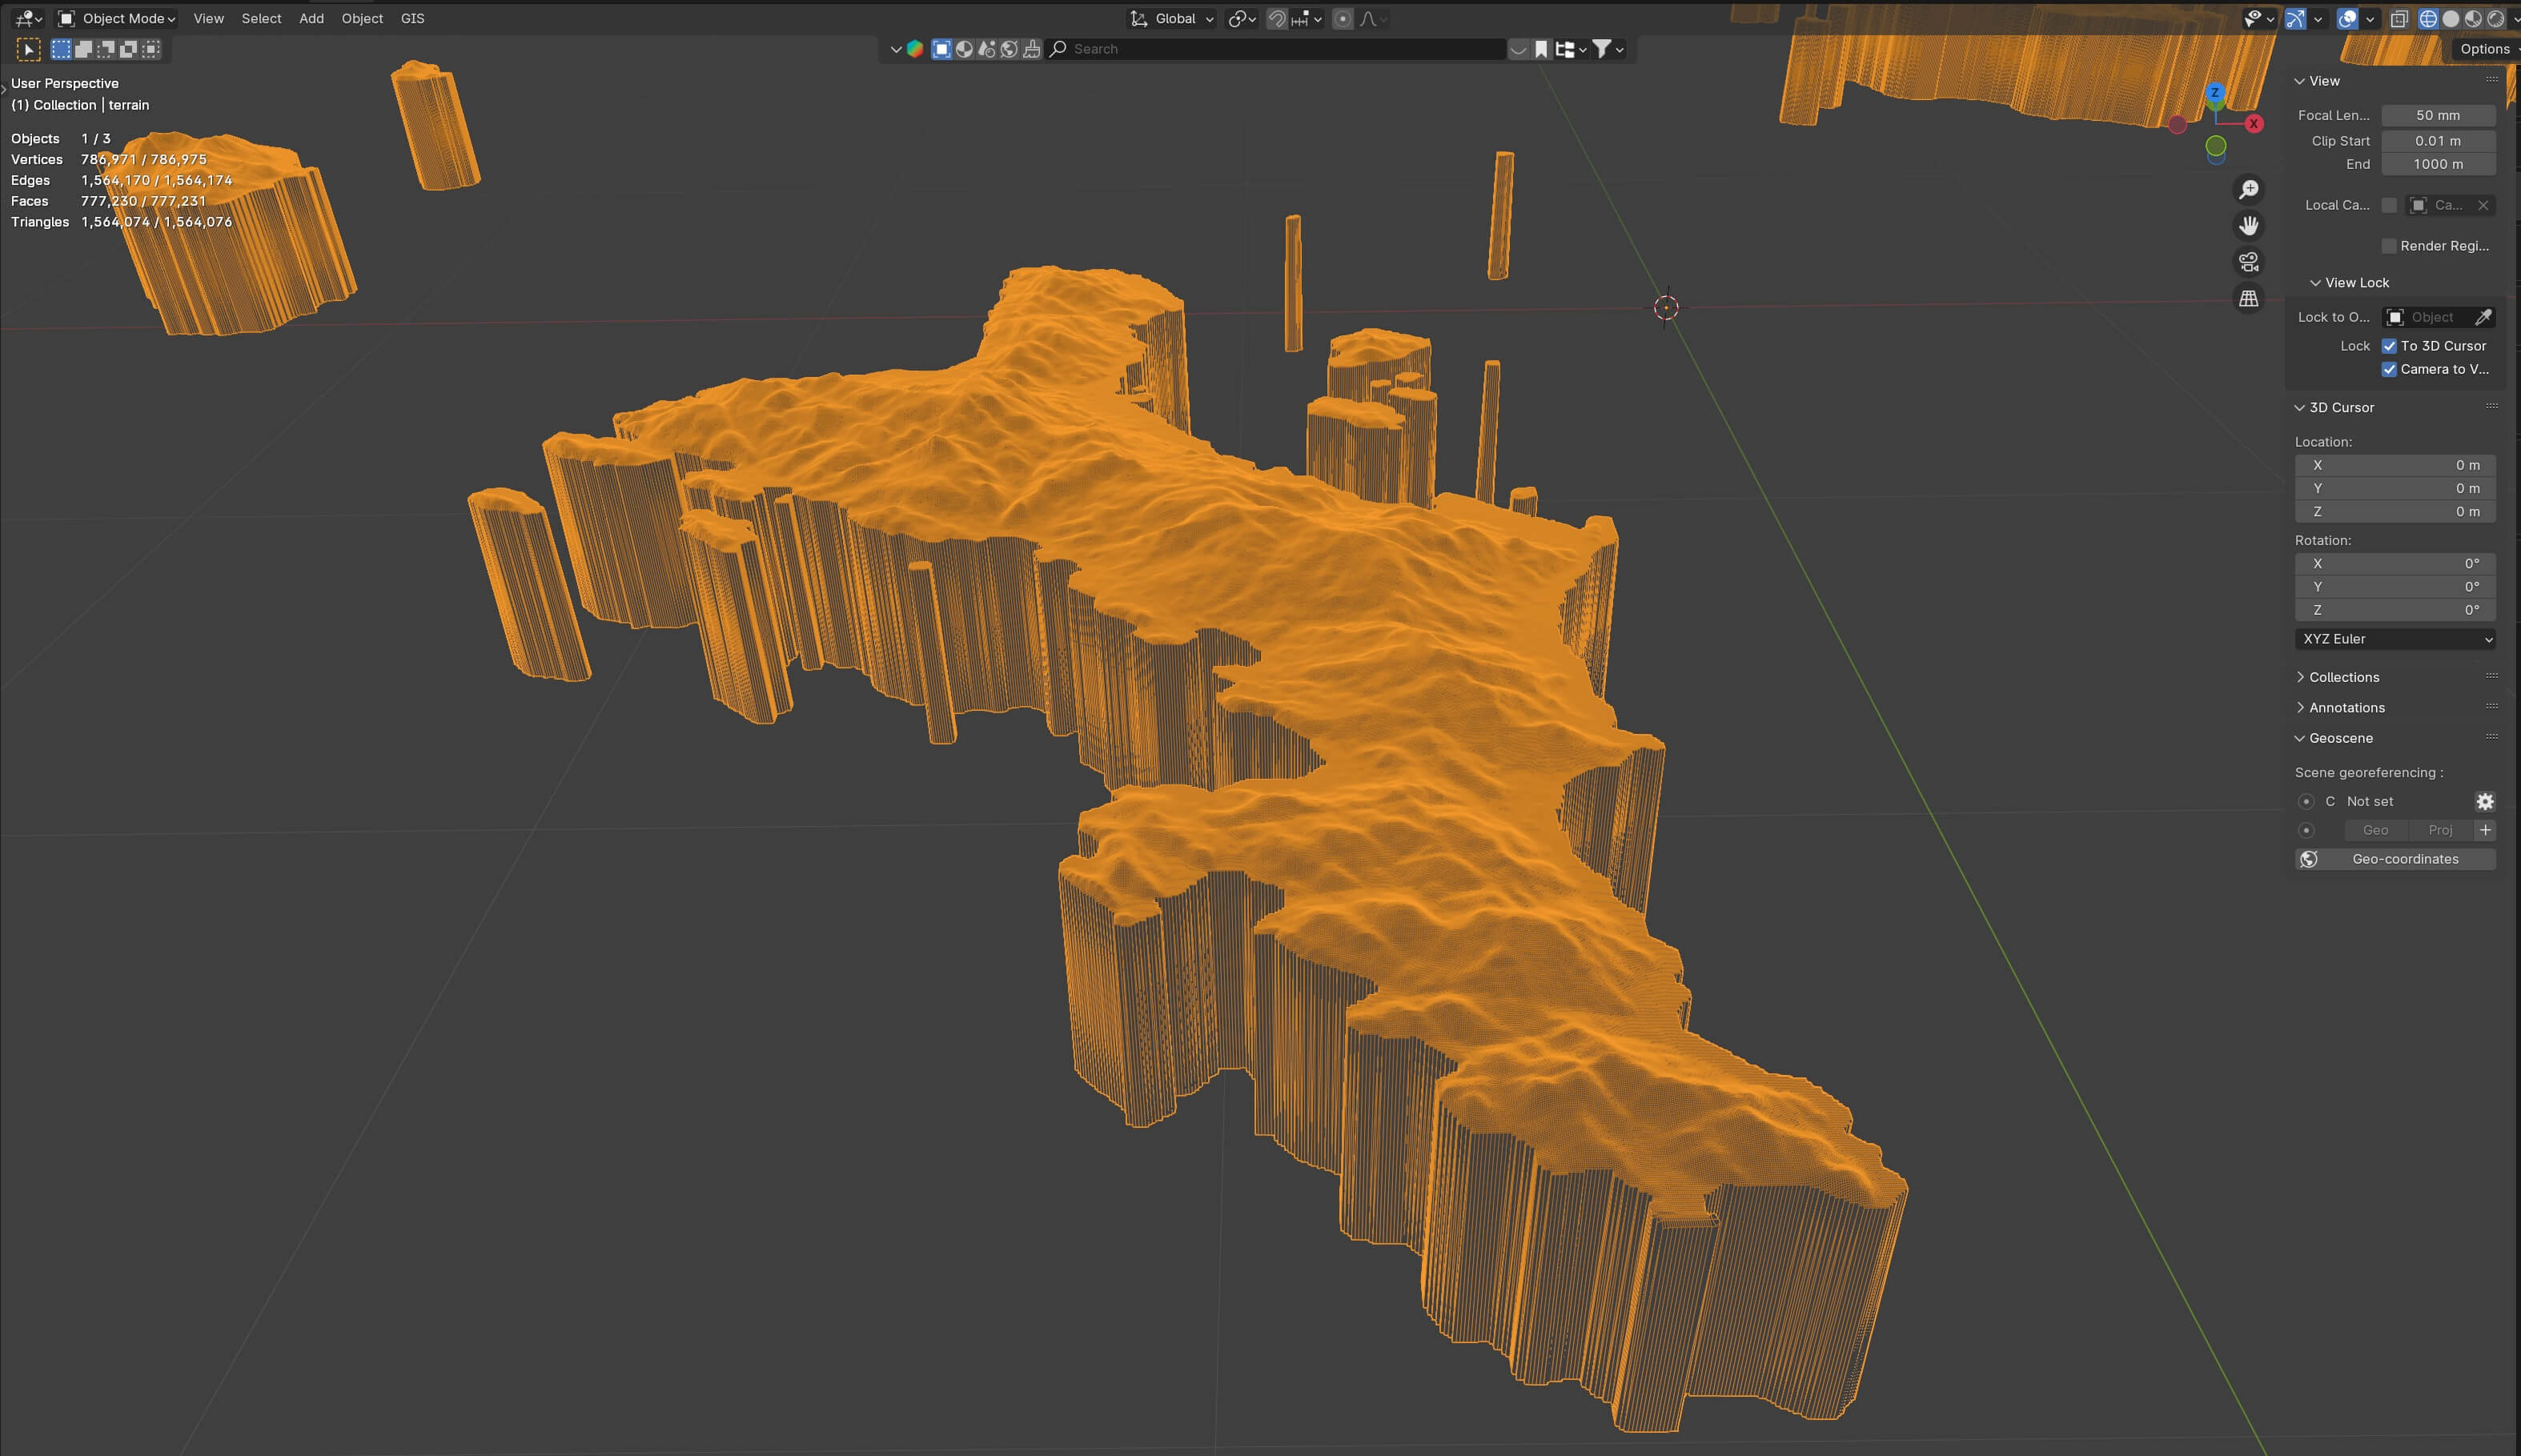Toggle the snapping magnet icon
Image resolution: width=2521 pixels, height=1456 pixels.
[1277, 19]
